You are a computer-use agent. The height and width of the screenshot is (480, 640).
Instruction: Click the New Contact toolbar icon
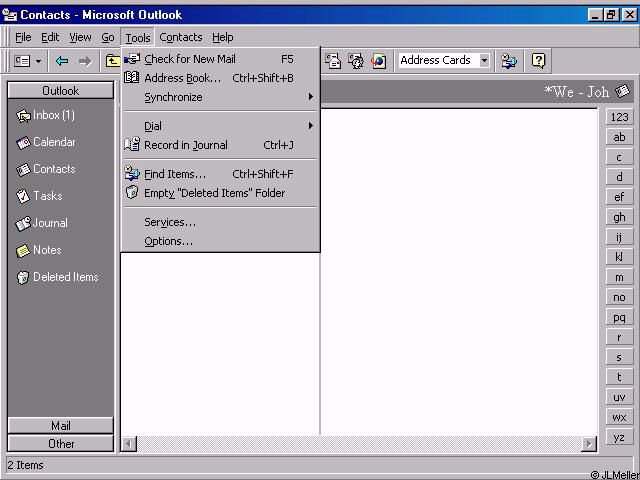pyautogui.click(x=22, y=61)
